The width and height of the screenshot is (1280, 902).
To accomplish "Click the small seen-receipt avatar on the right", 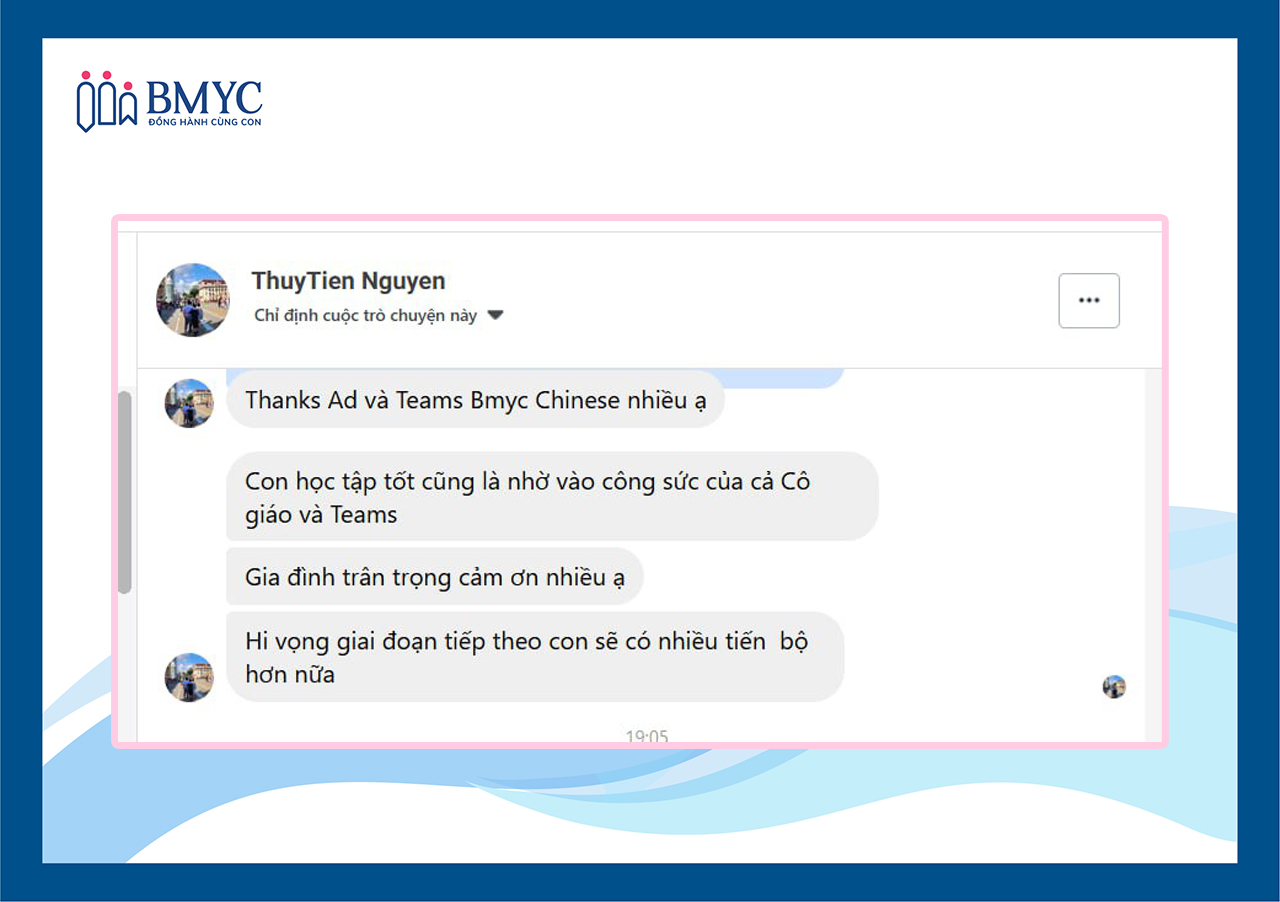I will point(1114,686).
